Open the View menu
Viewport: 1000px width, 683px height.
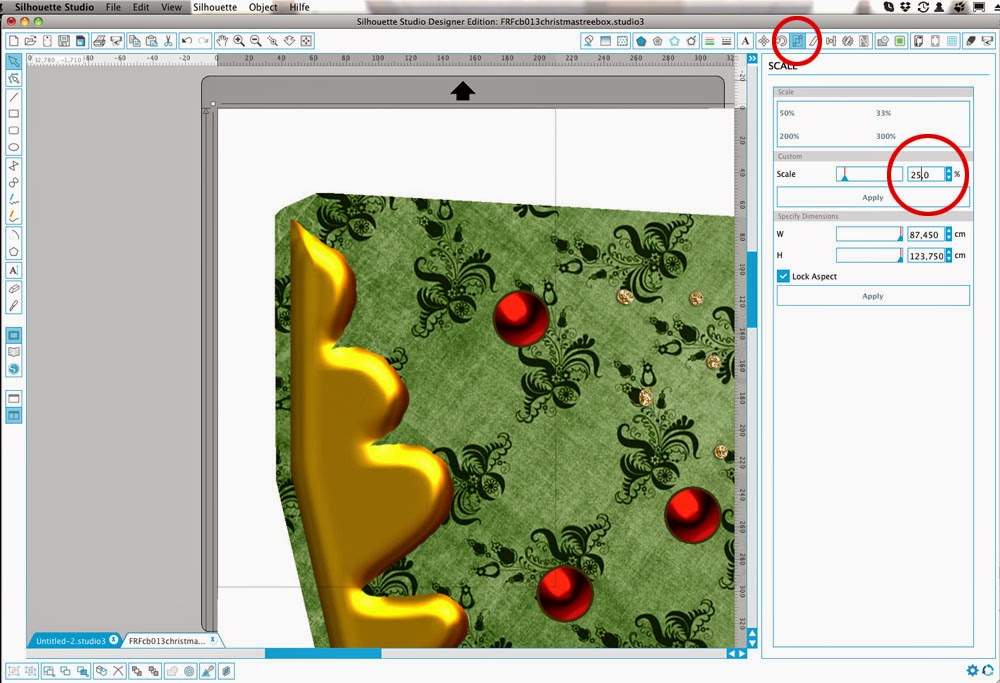(x=171, y=7)
